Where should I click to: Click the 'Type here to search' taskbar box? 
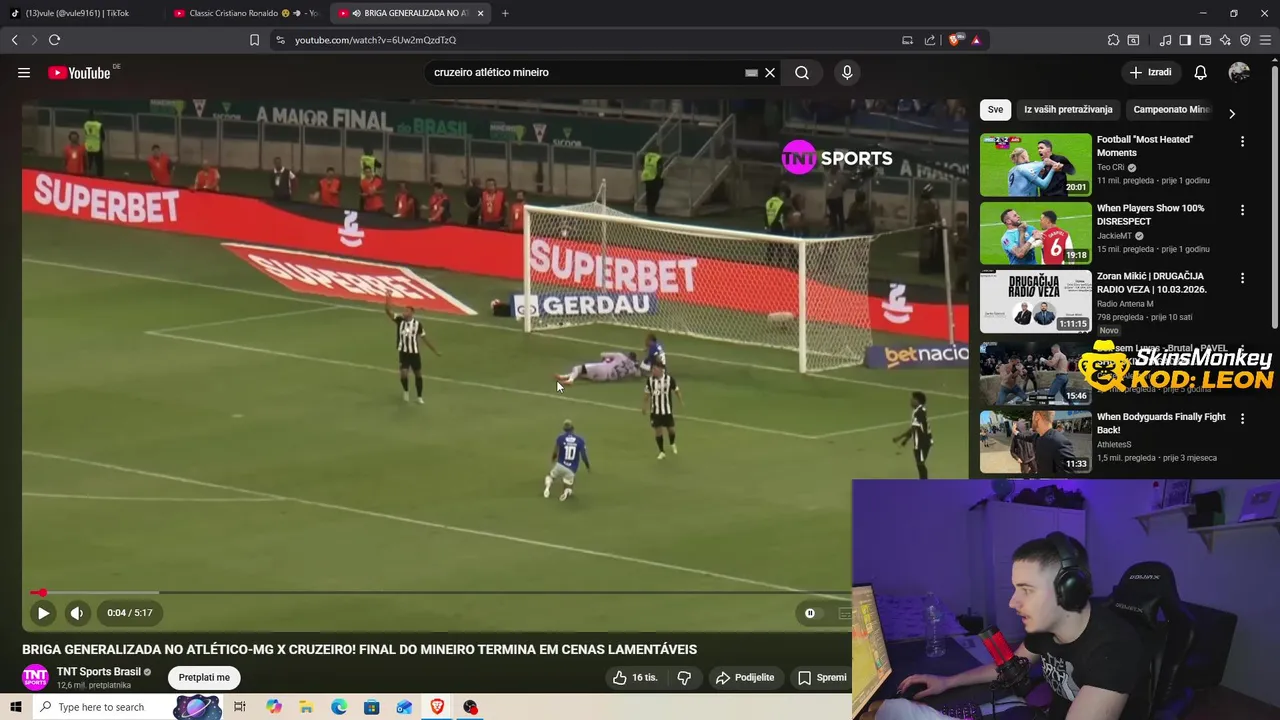(x=128, y=707)
